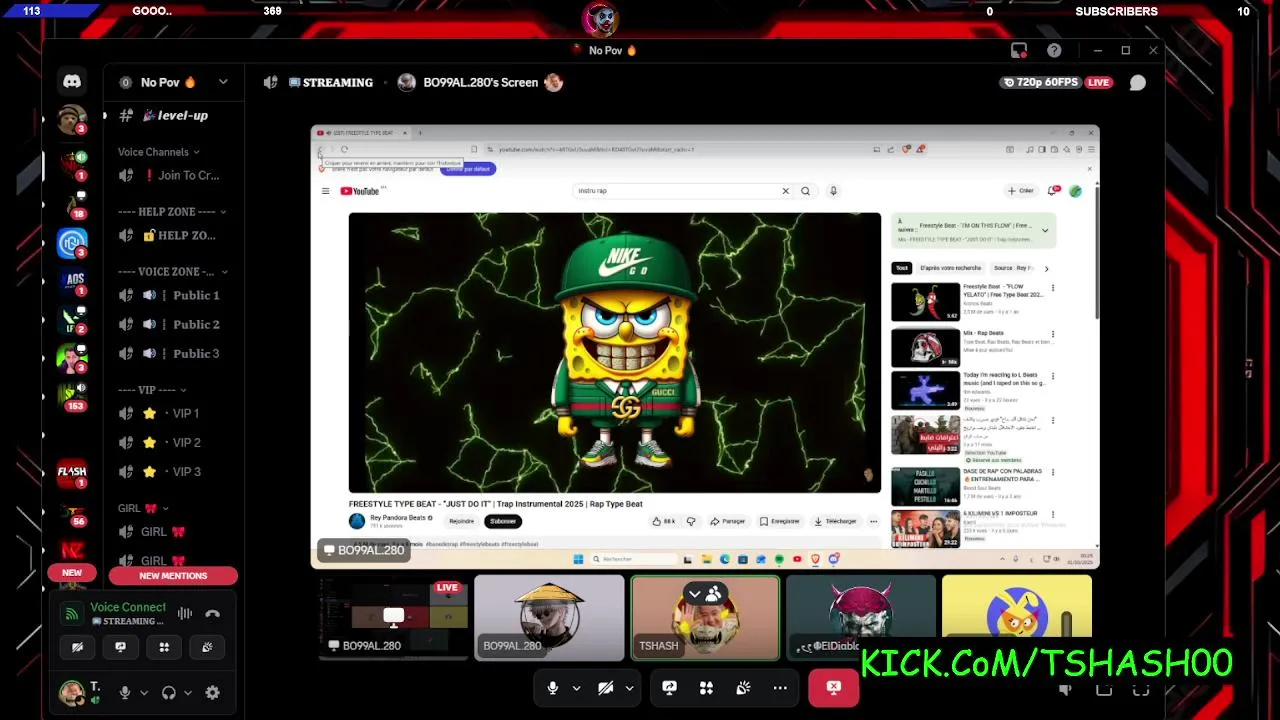Click Télécharger button in shared YouTube page
The width and height of the screenshot is (1280, 720).
click(836, 521)
